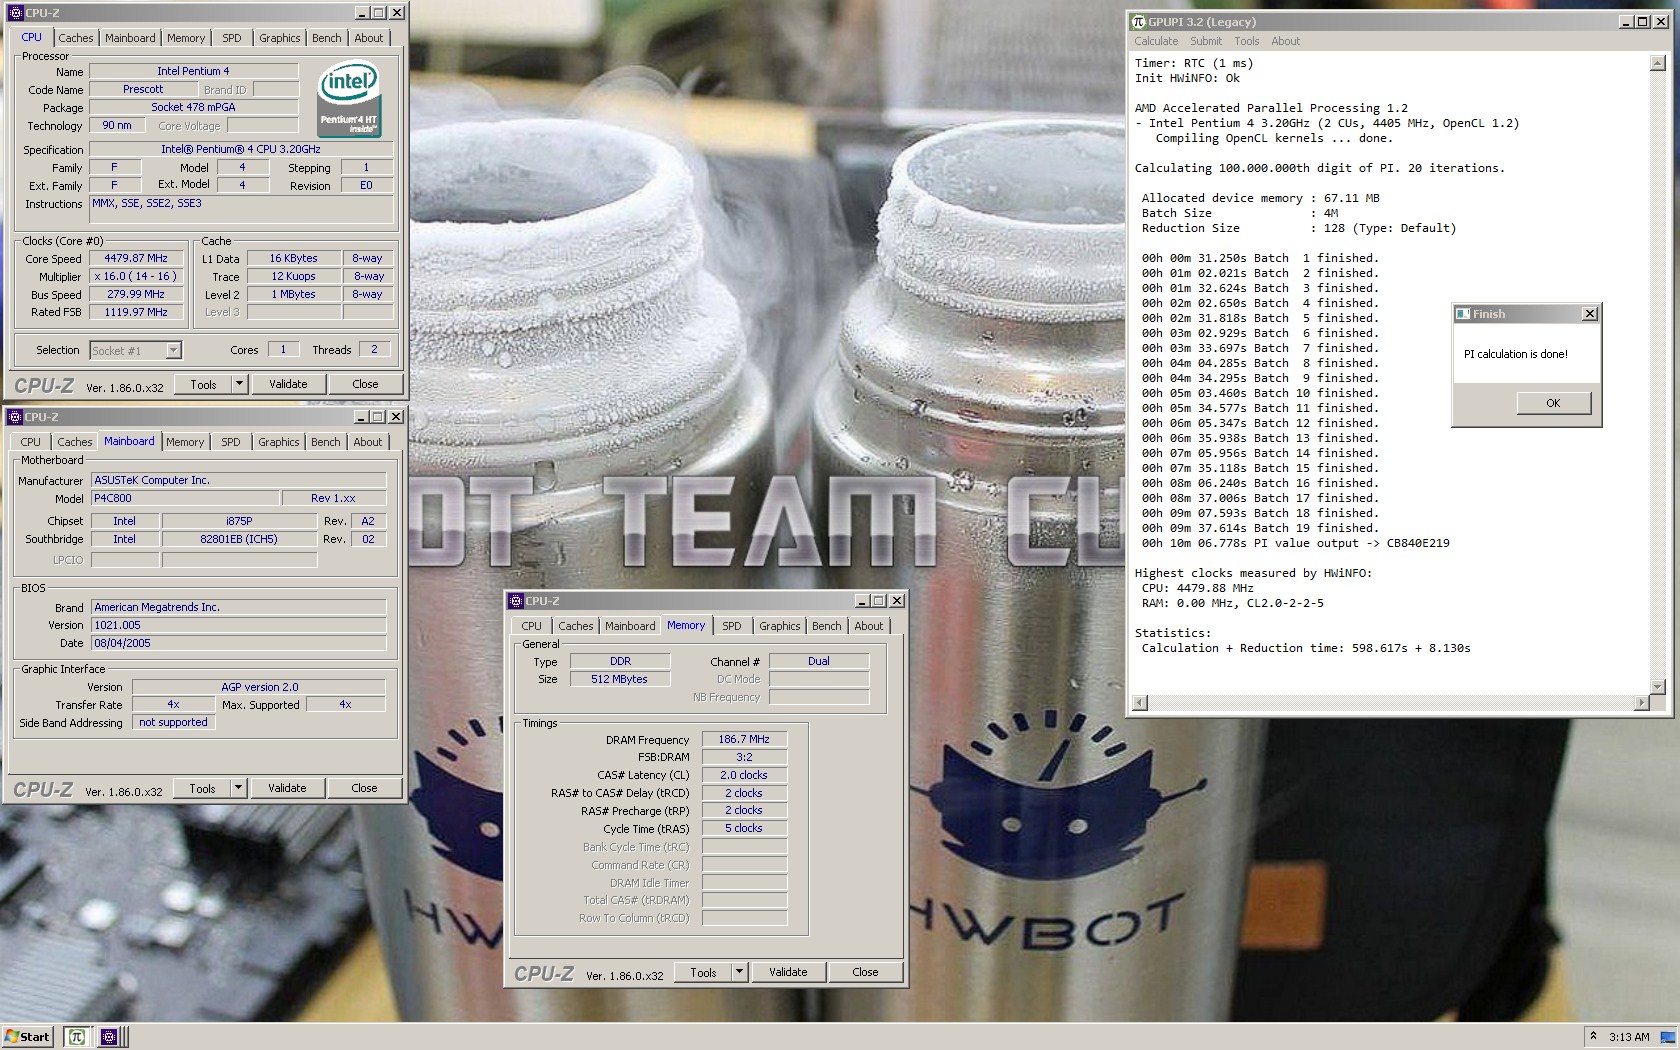1680x1050 pixels.
Task: Click the Core Speed value 4479.87 MHz
Action: coord(136,258)
